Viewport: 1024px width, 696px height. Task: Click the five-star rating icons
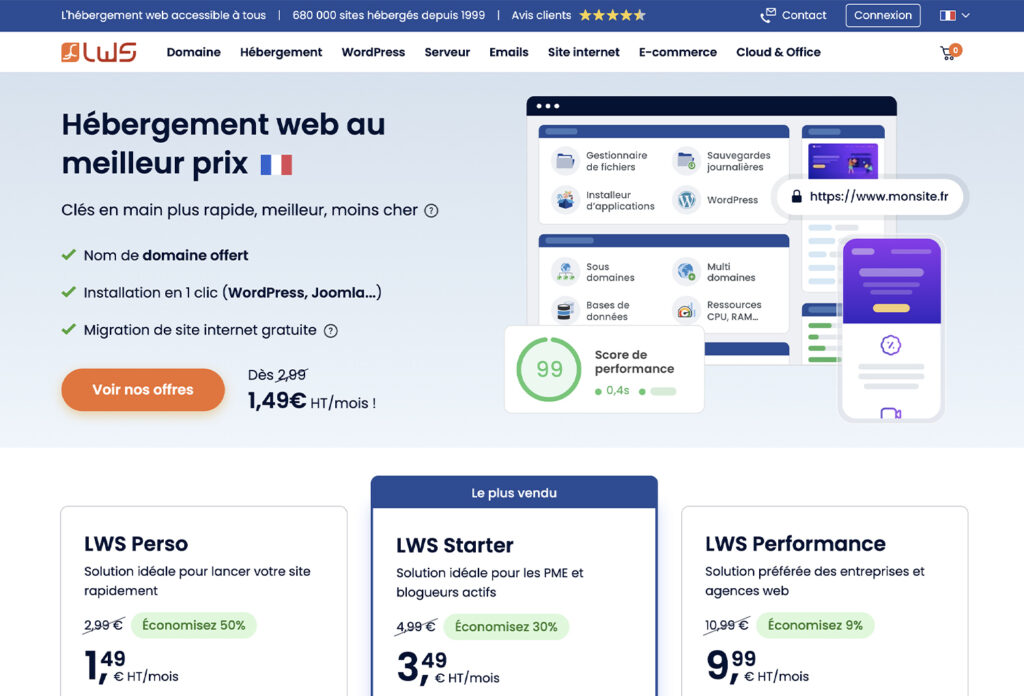[x=612, y=15]
